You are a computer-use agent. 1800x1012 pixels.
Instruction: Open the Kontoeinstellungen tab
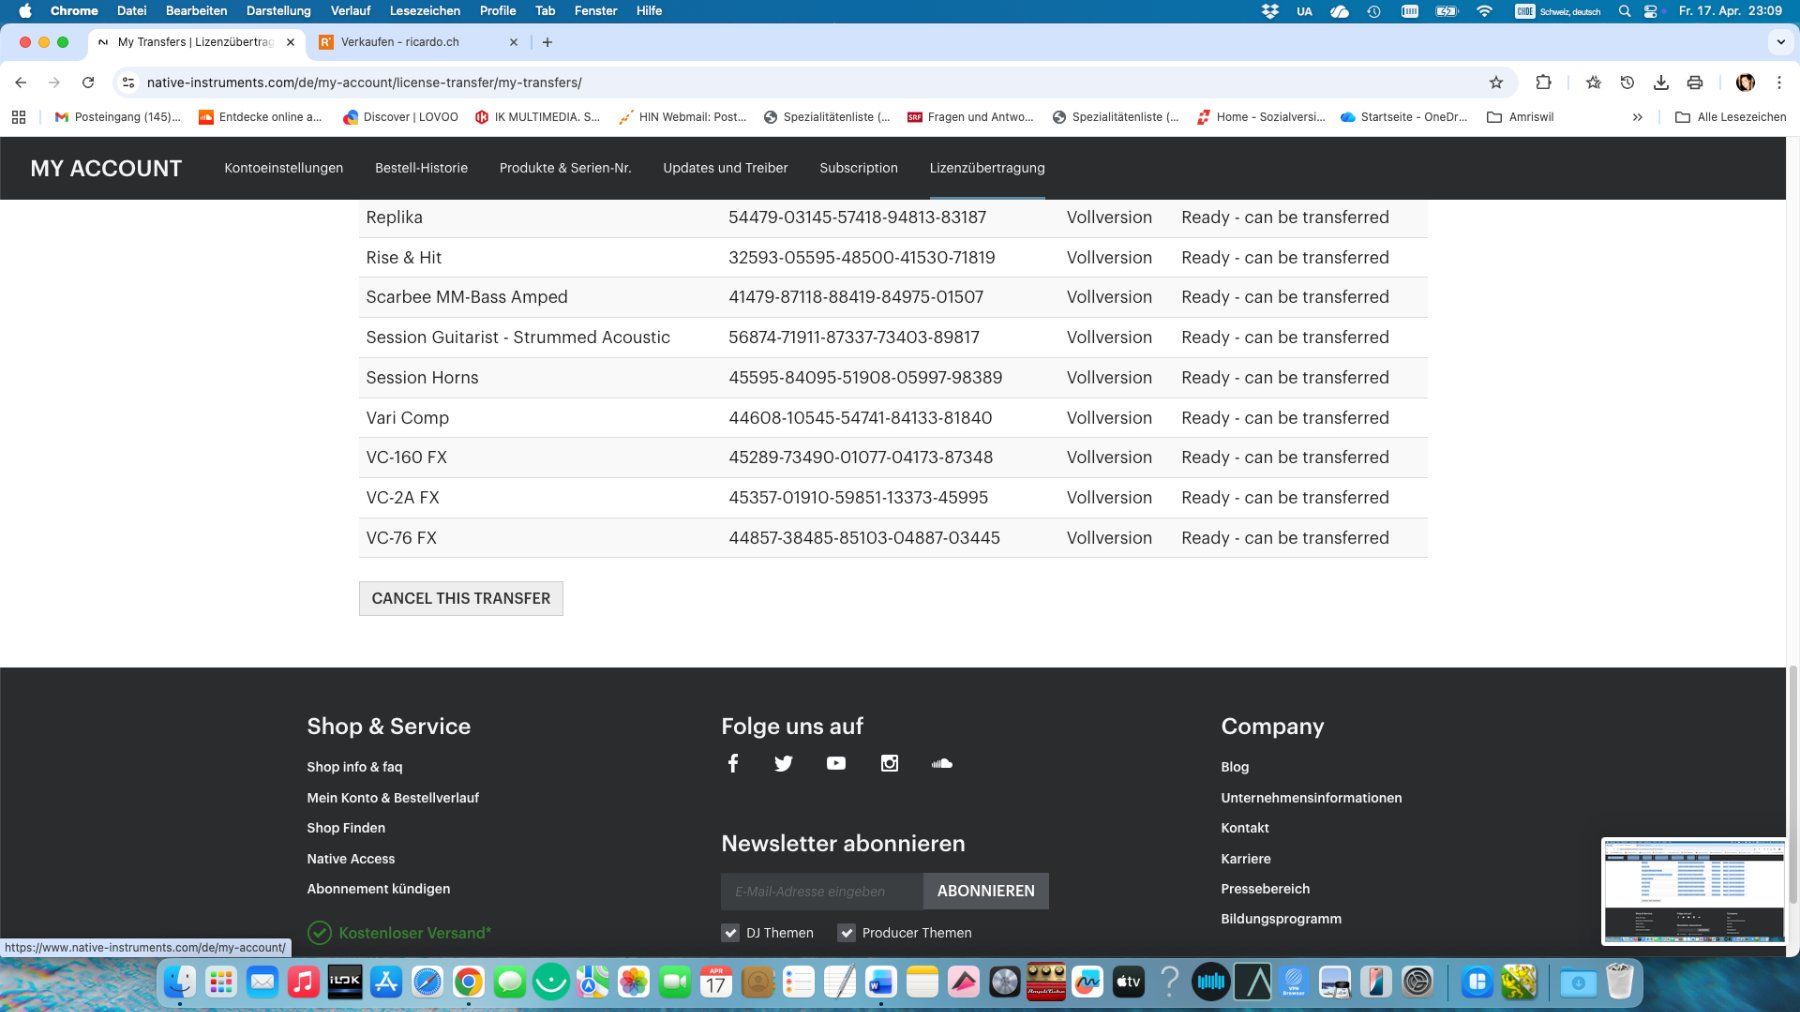(284, 168)
